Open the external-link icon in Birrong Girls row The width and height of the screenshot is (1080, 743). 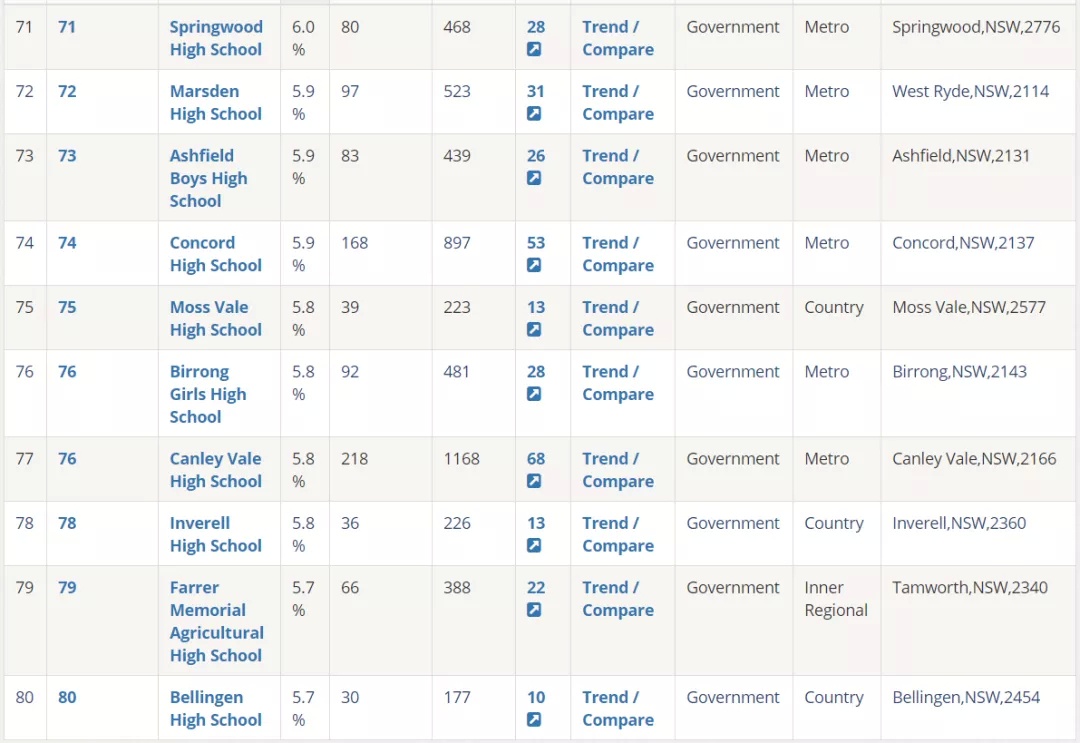click(x=534, y=394)
